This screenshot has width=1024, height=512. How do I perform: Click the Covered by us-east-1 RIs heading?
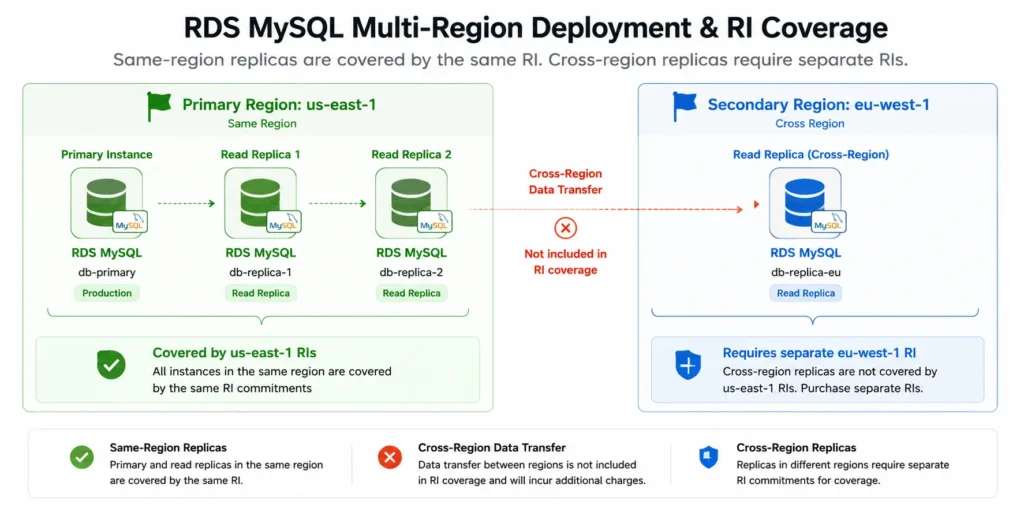click(234, 353)
